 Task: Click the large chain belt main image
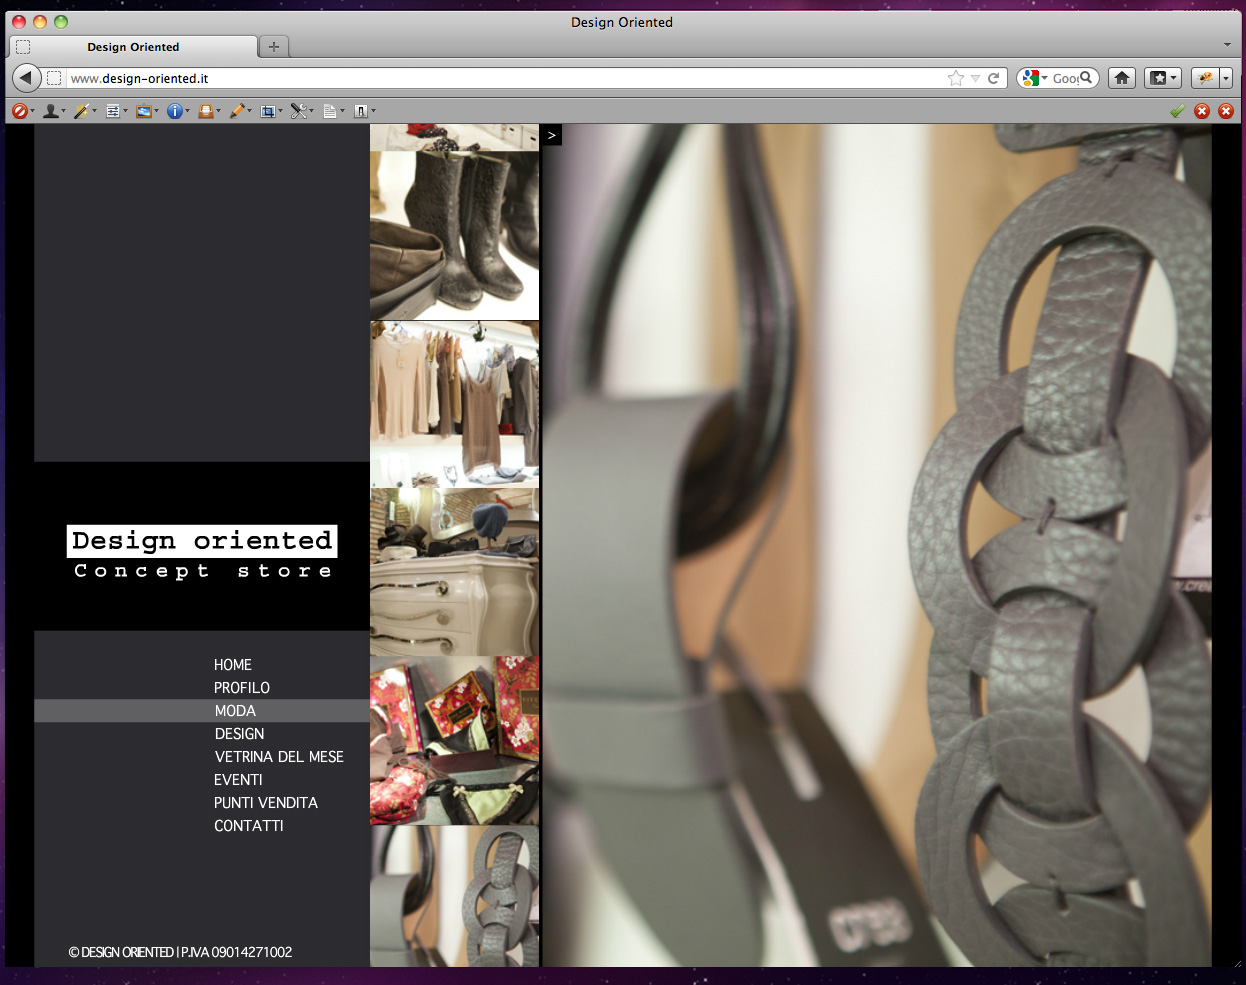pos(877,546)
